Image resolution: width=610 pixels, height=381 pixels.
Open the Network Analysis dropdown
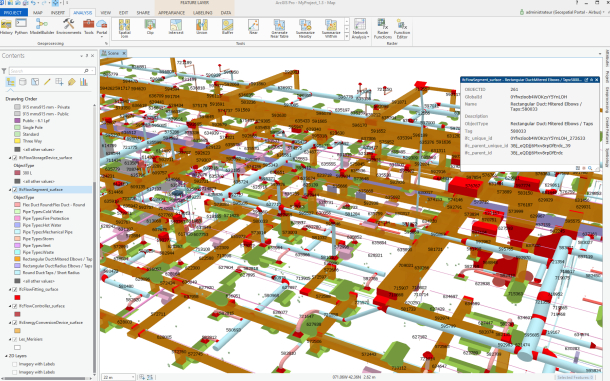(x=360, y=29)
